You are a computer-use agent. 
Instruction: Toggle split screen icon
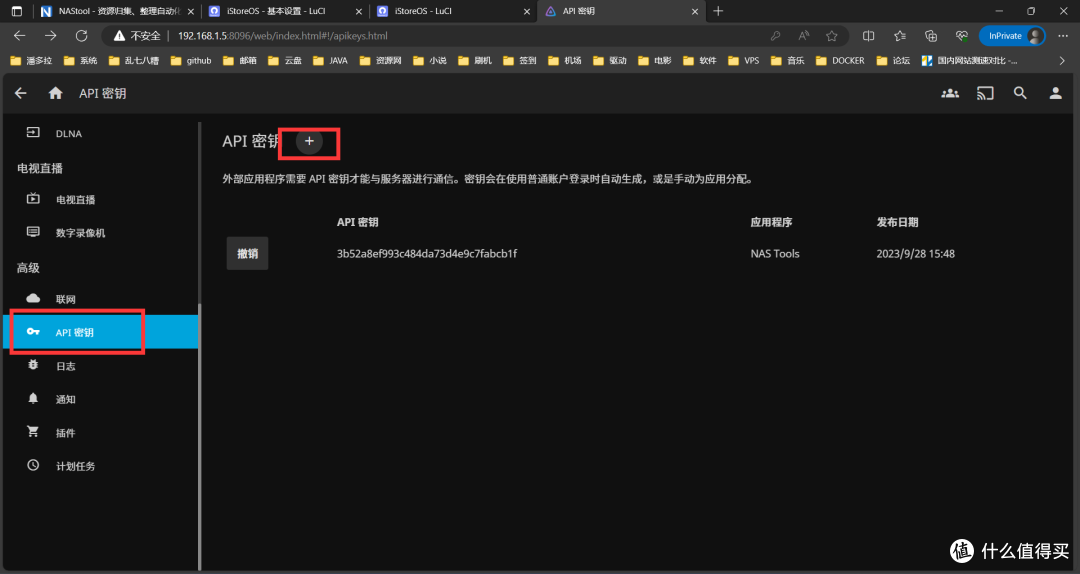(x=869, y=36)
